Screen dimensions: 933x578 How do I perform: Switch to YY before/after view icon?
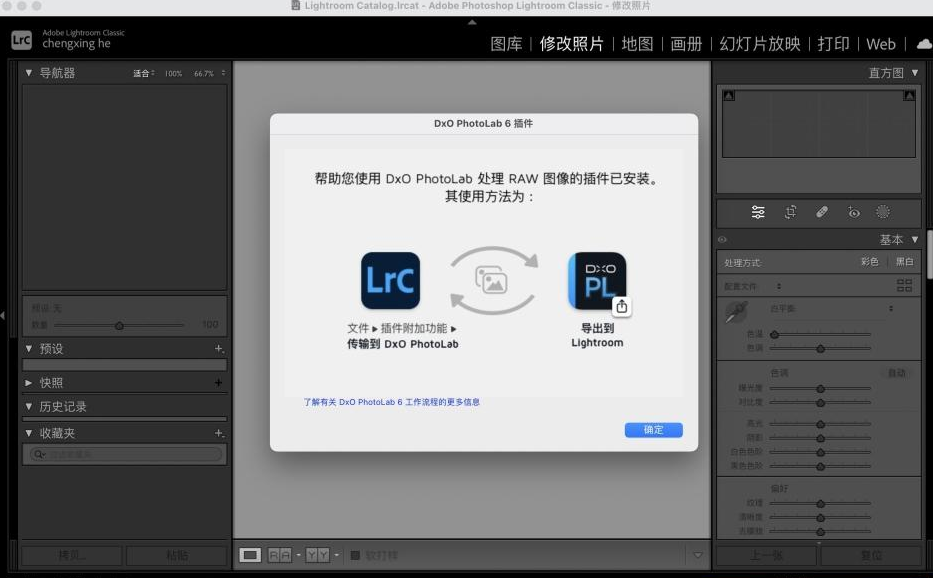tap(317, 555)
